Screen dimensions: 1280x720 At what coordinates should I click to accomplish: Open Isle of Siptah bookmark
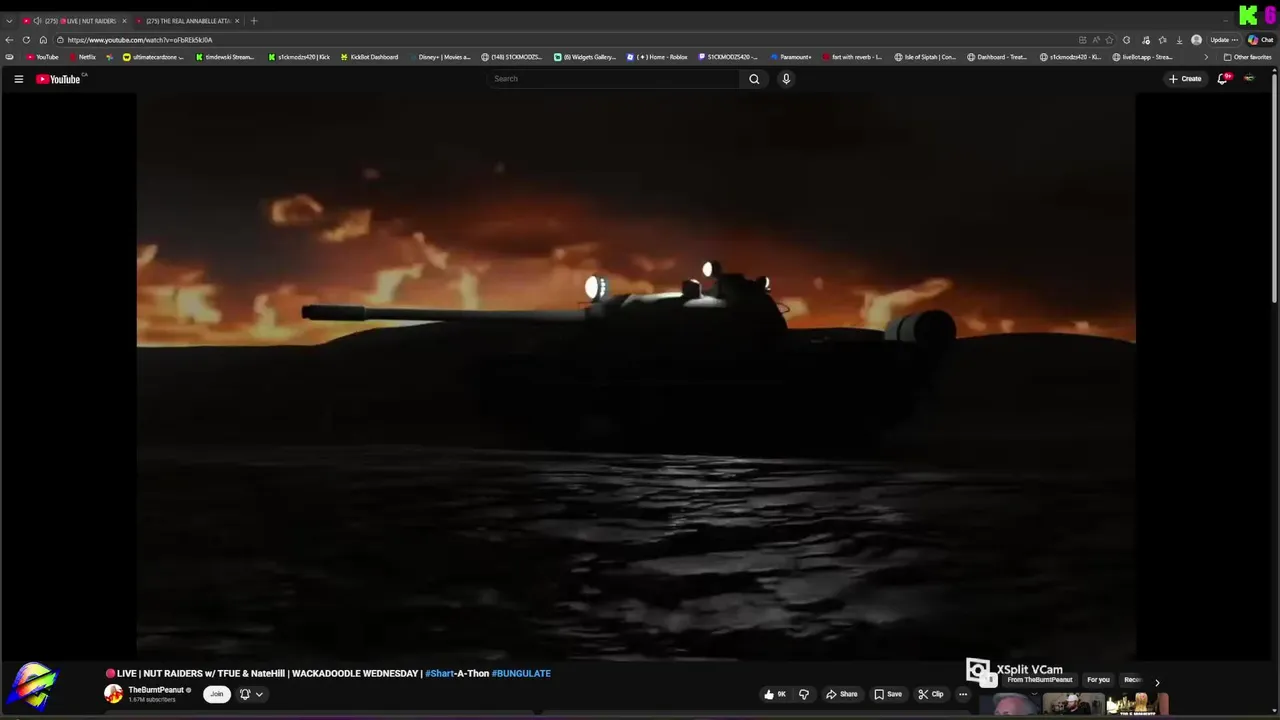pyautogui.click(x=925, y=57)
